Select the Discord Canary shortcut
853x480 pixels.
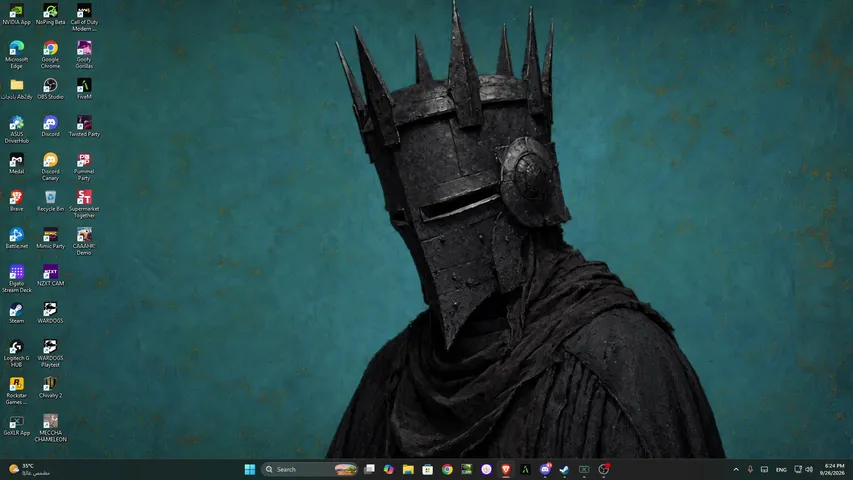click(50, 167)
